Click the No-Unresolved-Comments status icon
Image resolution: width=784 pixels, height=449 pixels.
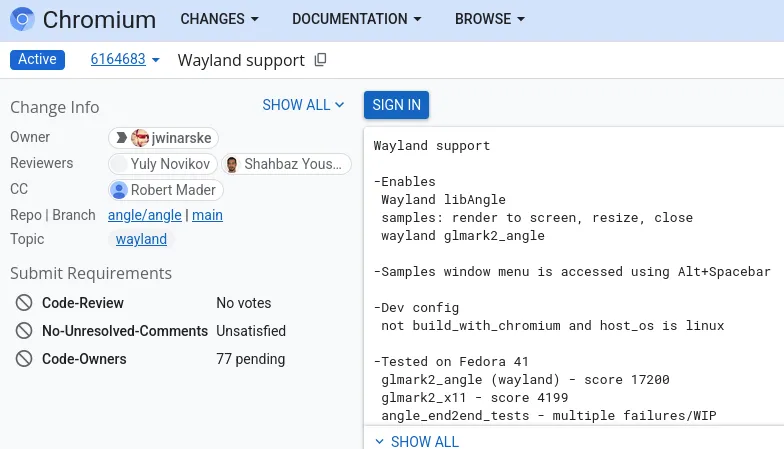24,331
